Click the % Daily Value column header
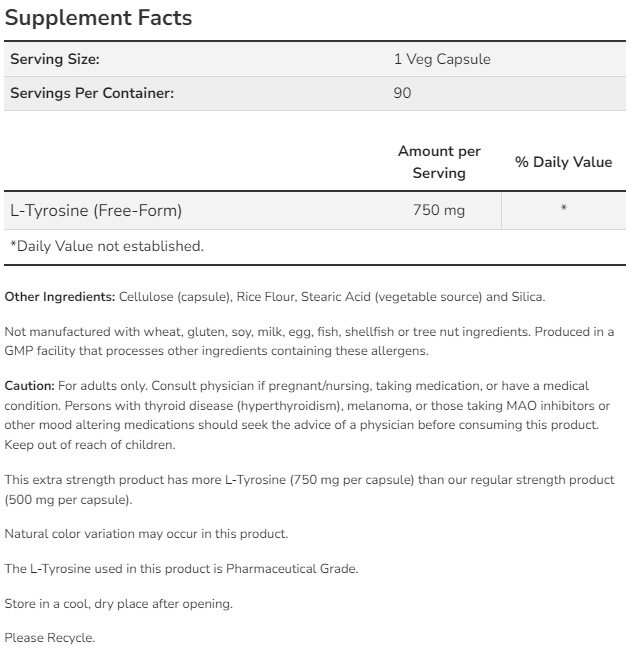 tap(563, 162)
